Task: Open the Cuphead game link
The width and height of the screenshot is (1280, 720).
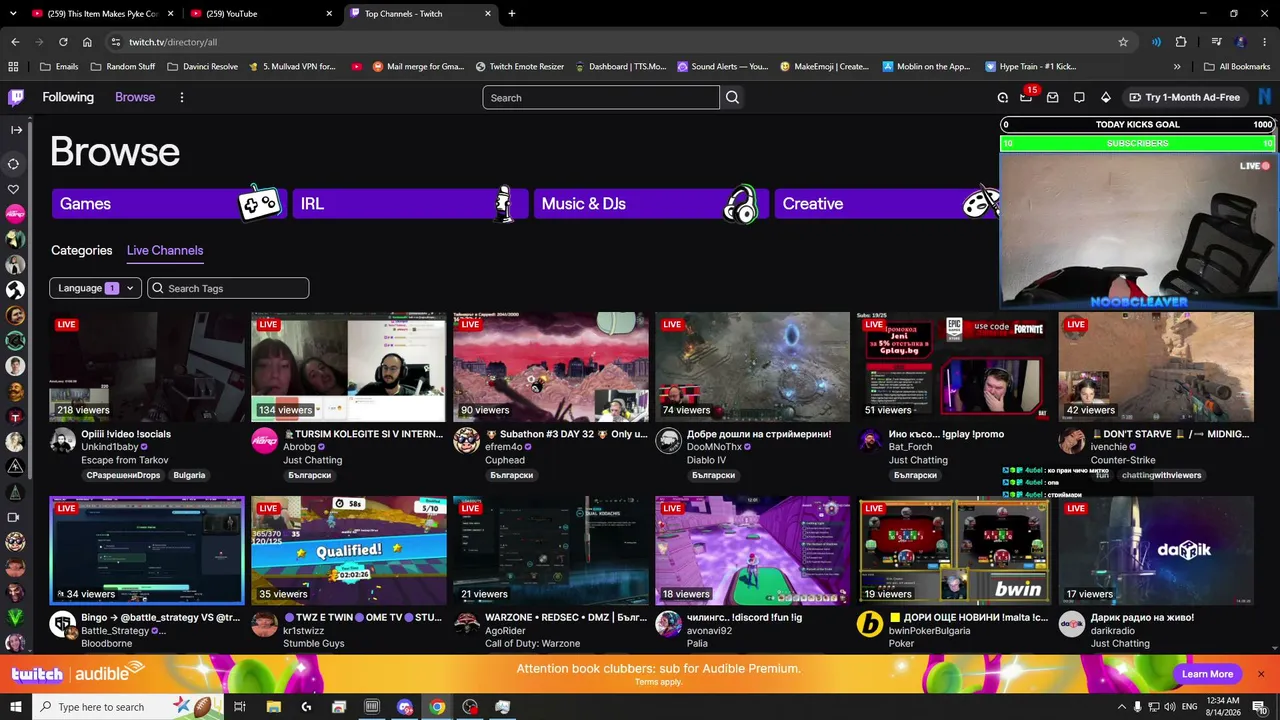Action: pyautogui.click(x=505, y=460)
